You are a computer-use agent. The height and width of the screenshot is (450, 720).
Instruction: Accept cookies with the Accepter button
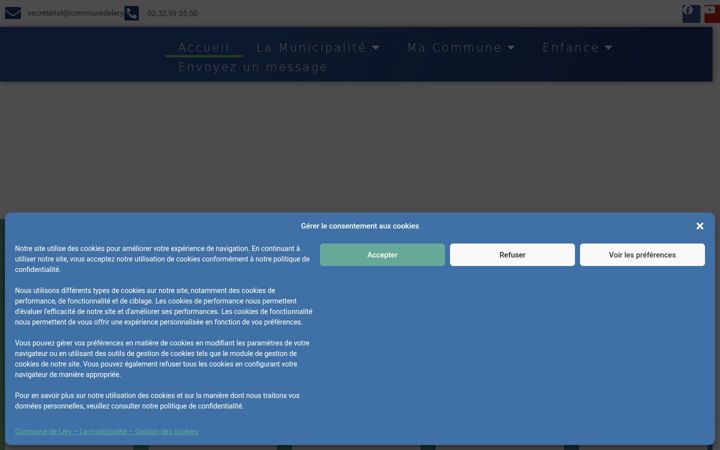[382, 255]
